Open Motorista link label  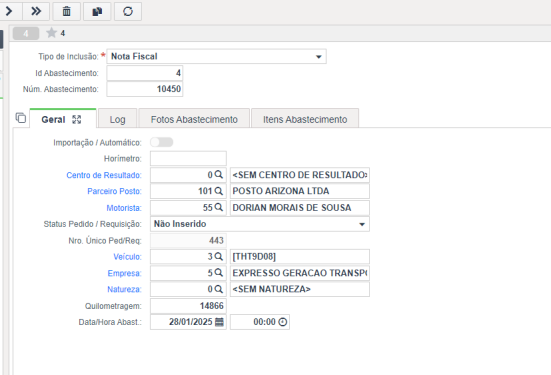click(x=124, y=208)
